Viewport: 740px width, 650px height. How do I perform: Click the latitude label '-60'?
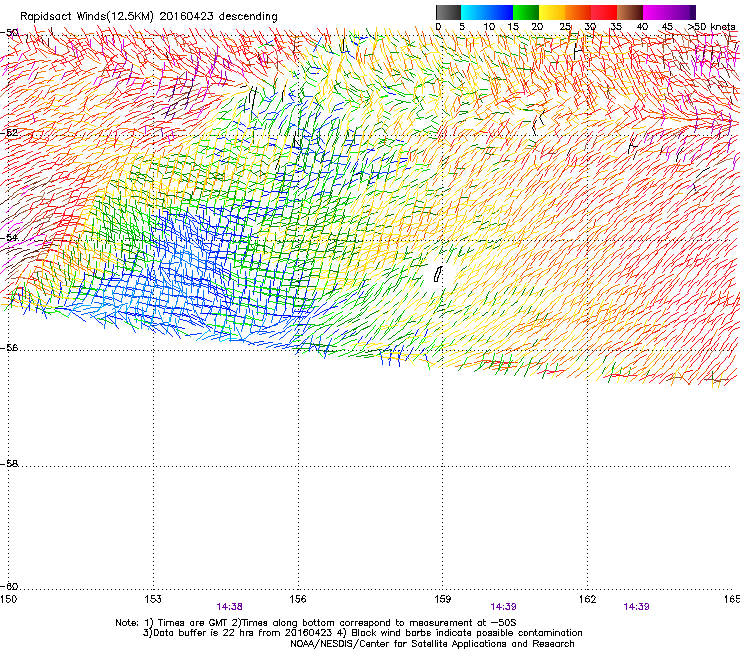[9, 587]
